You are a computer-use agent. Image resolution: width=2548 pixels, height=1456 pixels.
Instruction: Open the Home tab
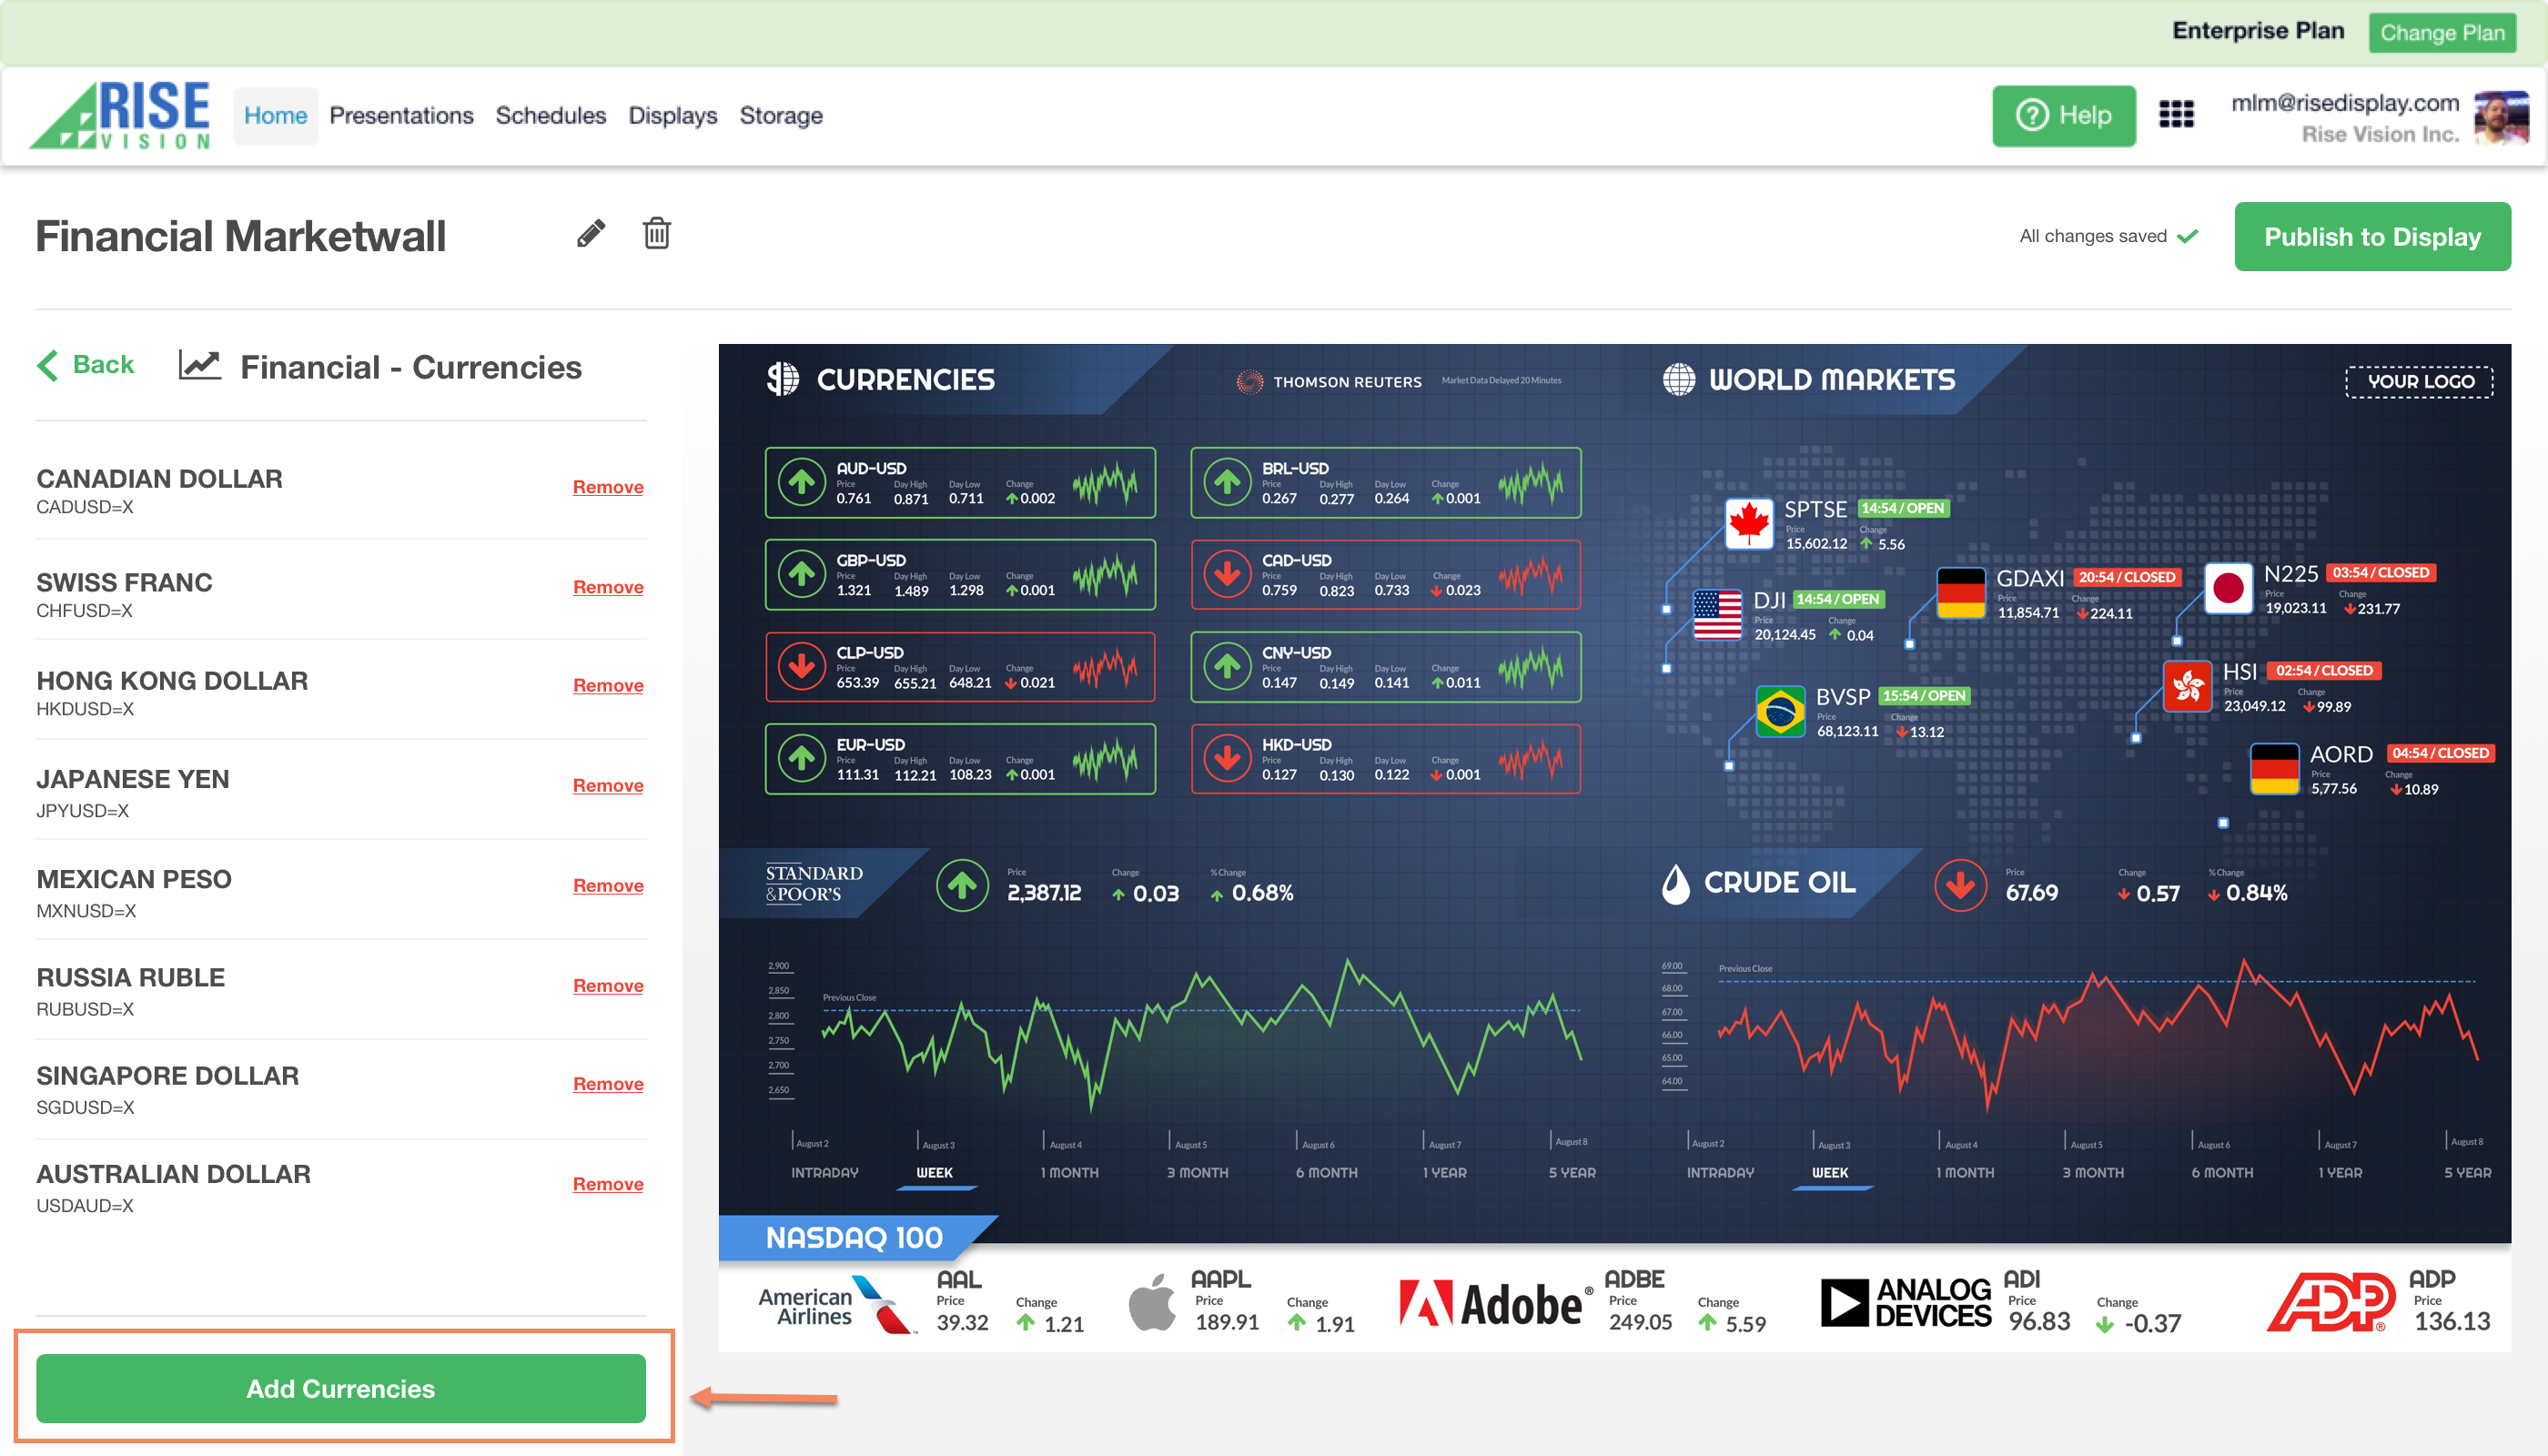pyautogui.click(x=275, y=116)
